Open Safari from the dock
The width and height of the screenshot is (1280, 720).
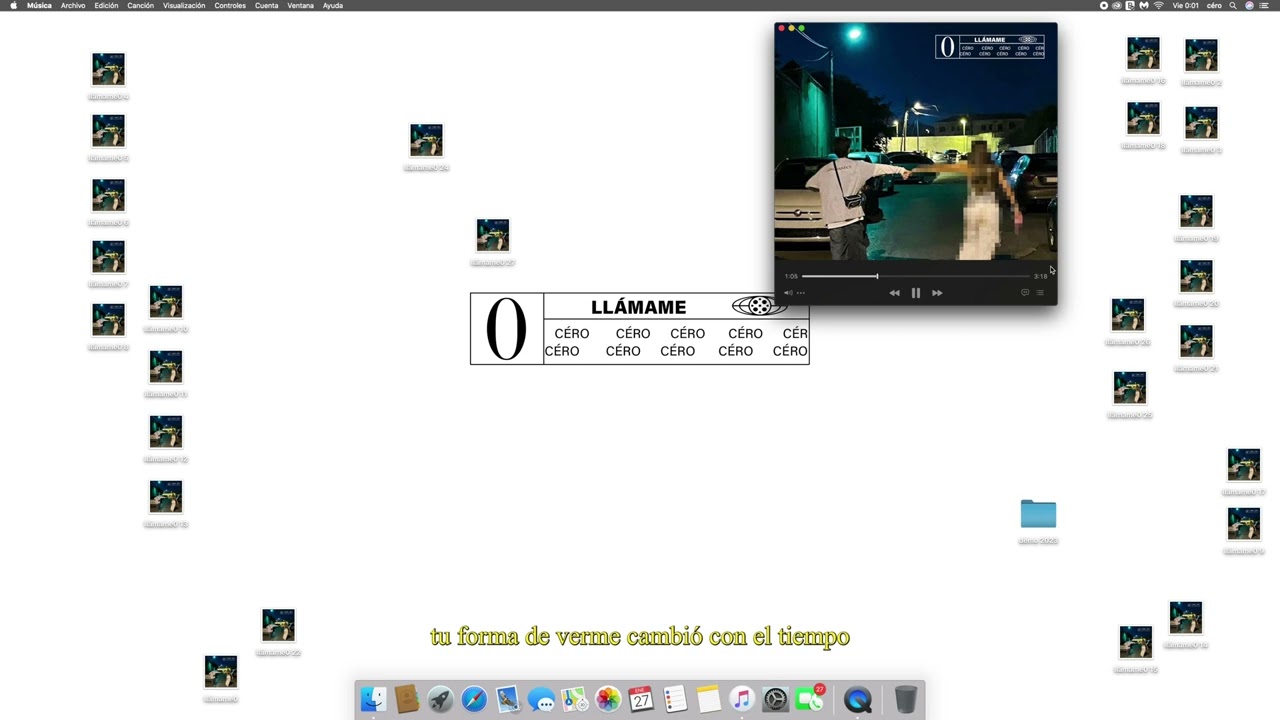(474, 699)
